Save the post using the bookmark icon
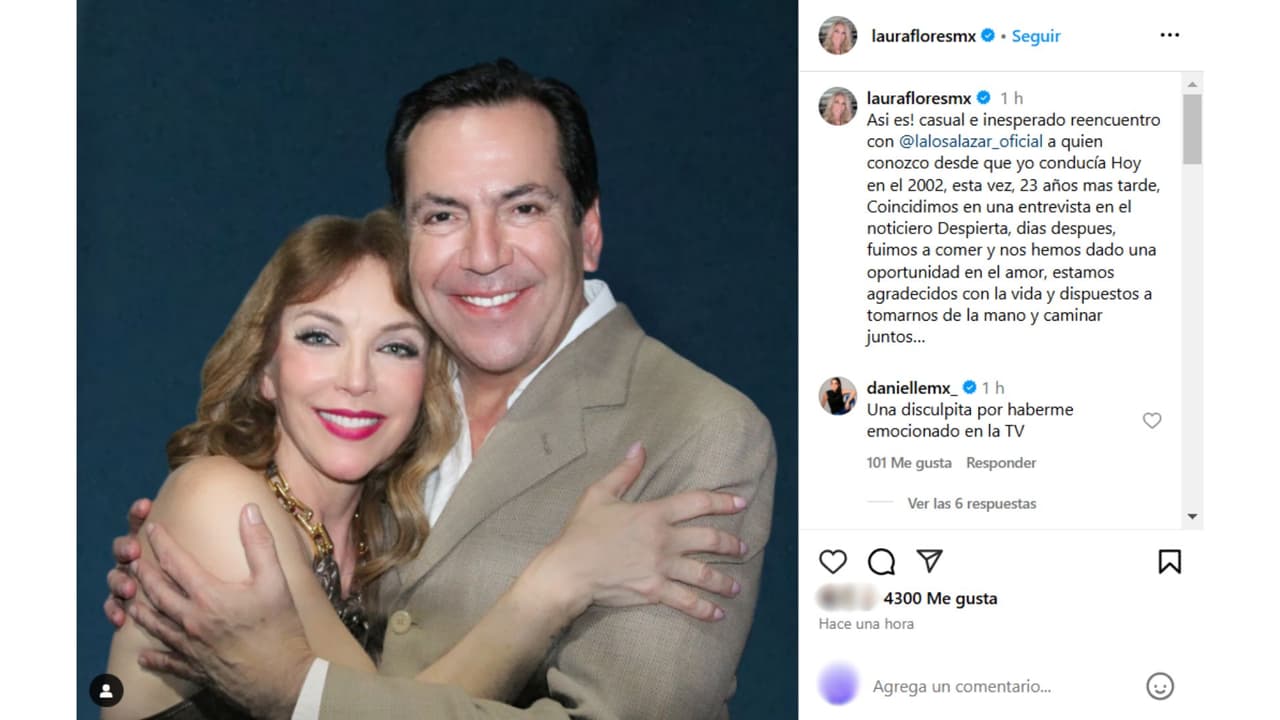The height and width of the screenshot is (720, 1280). [1168, 562]
